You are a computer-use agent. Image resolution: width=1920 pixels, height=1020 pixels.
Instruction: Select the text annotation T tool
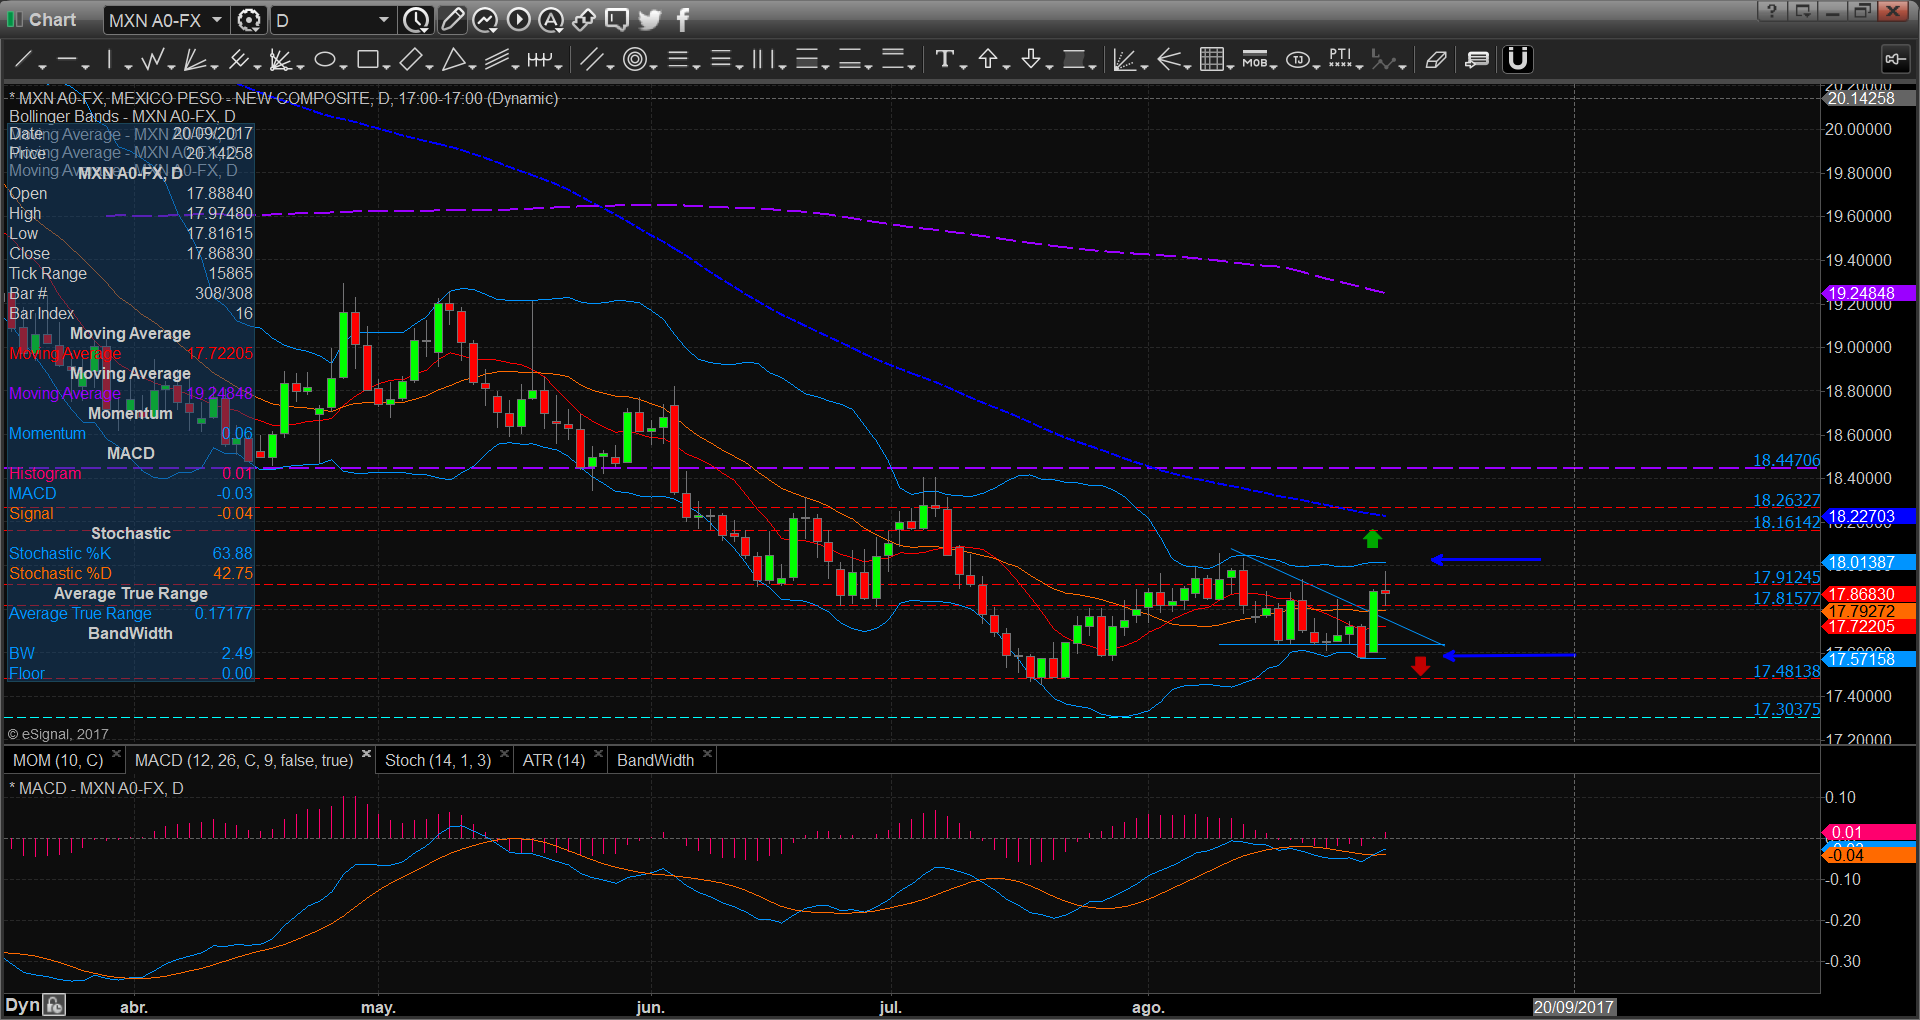(944, 60)
